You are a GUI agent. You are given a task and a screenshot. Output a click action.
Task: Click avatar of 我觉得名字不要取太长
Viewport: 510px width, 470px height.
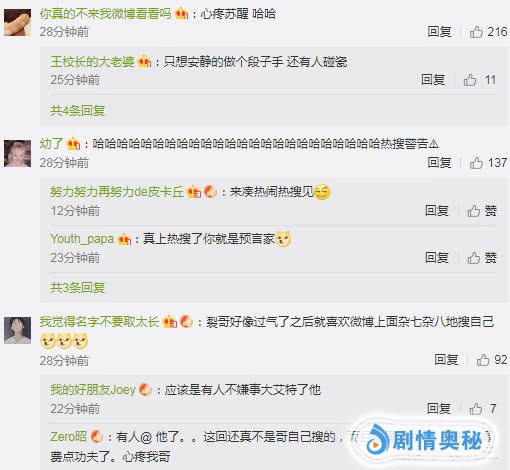[x=17, y=330]
